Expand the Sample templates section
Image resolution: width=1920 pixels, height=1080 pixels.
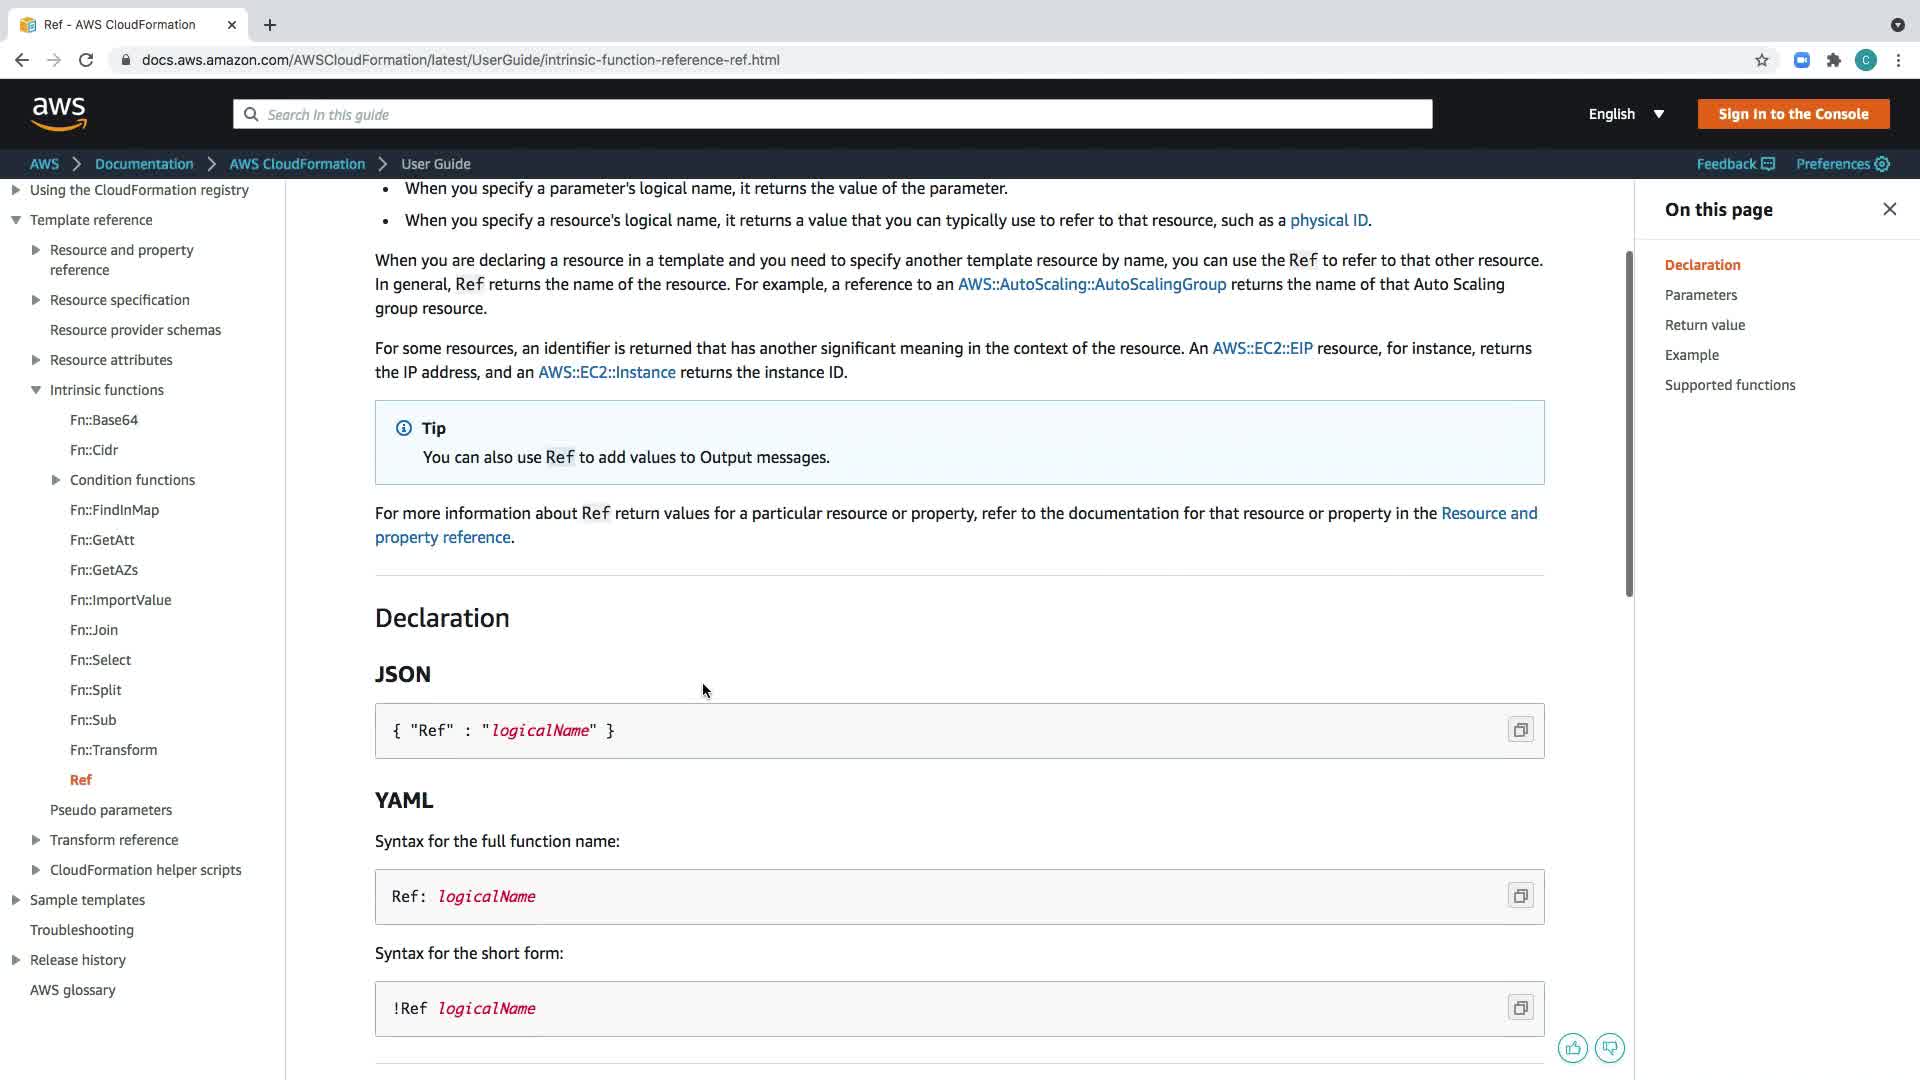[x=16, y=900]
